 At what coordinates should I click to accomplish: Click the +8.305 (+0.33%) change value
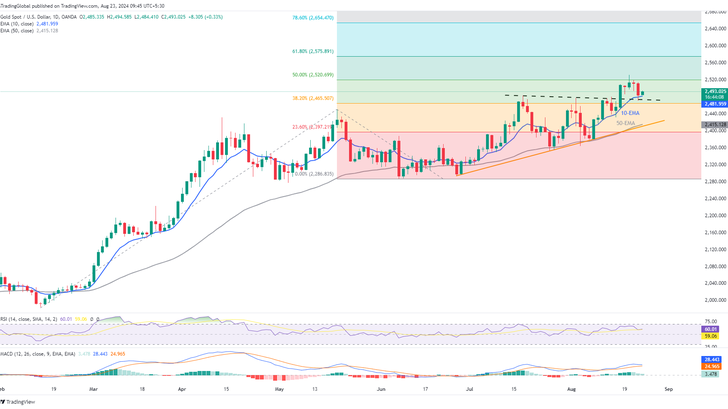(x=207, y=17)
